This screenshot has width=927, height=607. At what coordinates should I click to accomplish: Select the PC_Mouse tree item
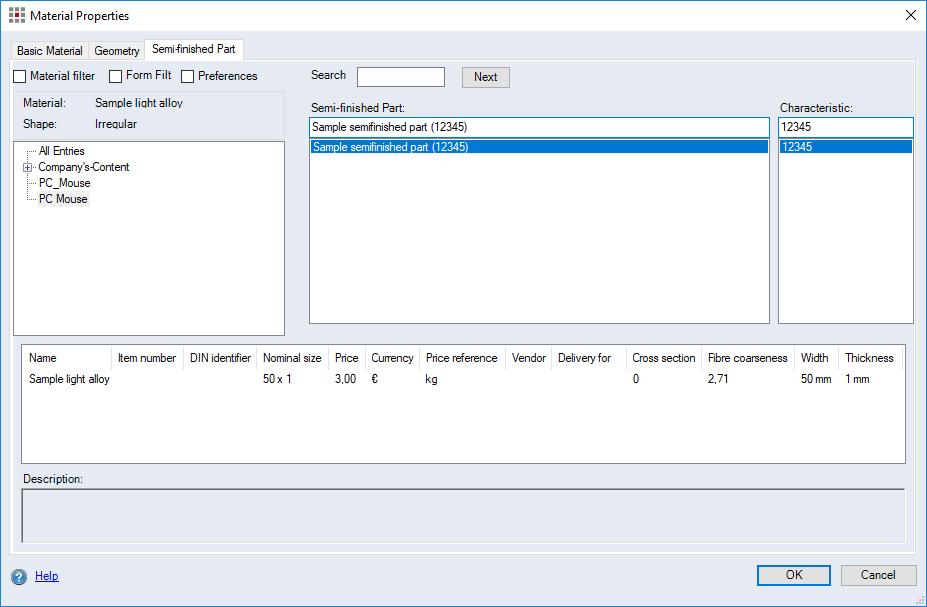click(x=65, y=183)
